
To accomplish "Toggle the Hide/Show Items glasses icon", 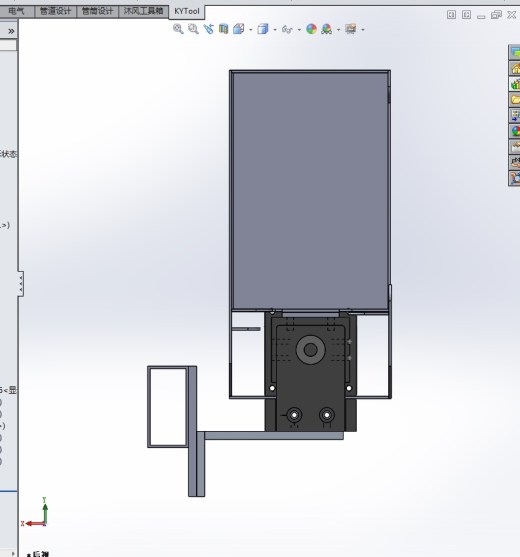I will (x=287, y=29).
